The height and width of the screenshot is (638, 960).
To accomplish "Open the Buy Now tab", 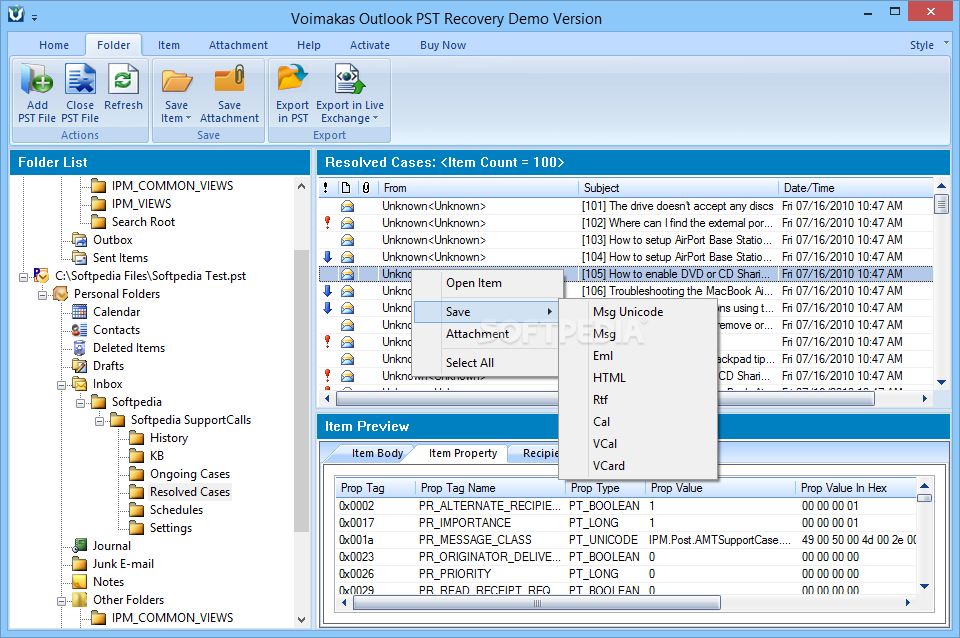I will pos(443,45).
